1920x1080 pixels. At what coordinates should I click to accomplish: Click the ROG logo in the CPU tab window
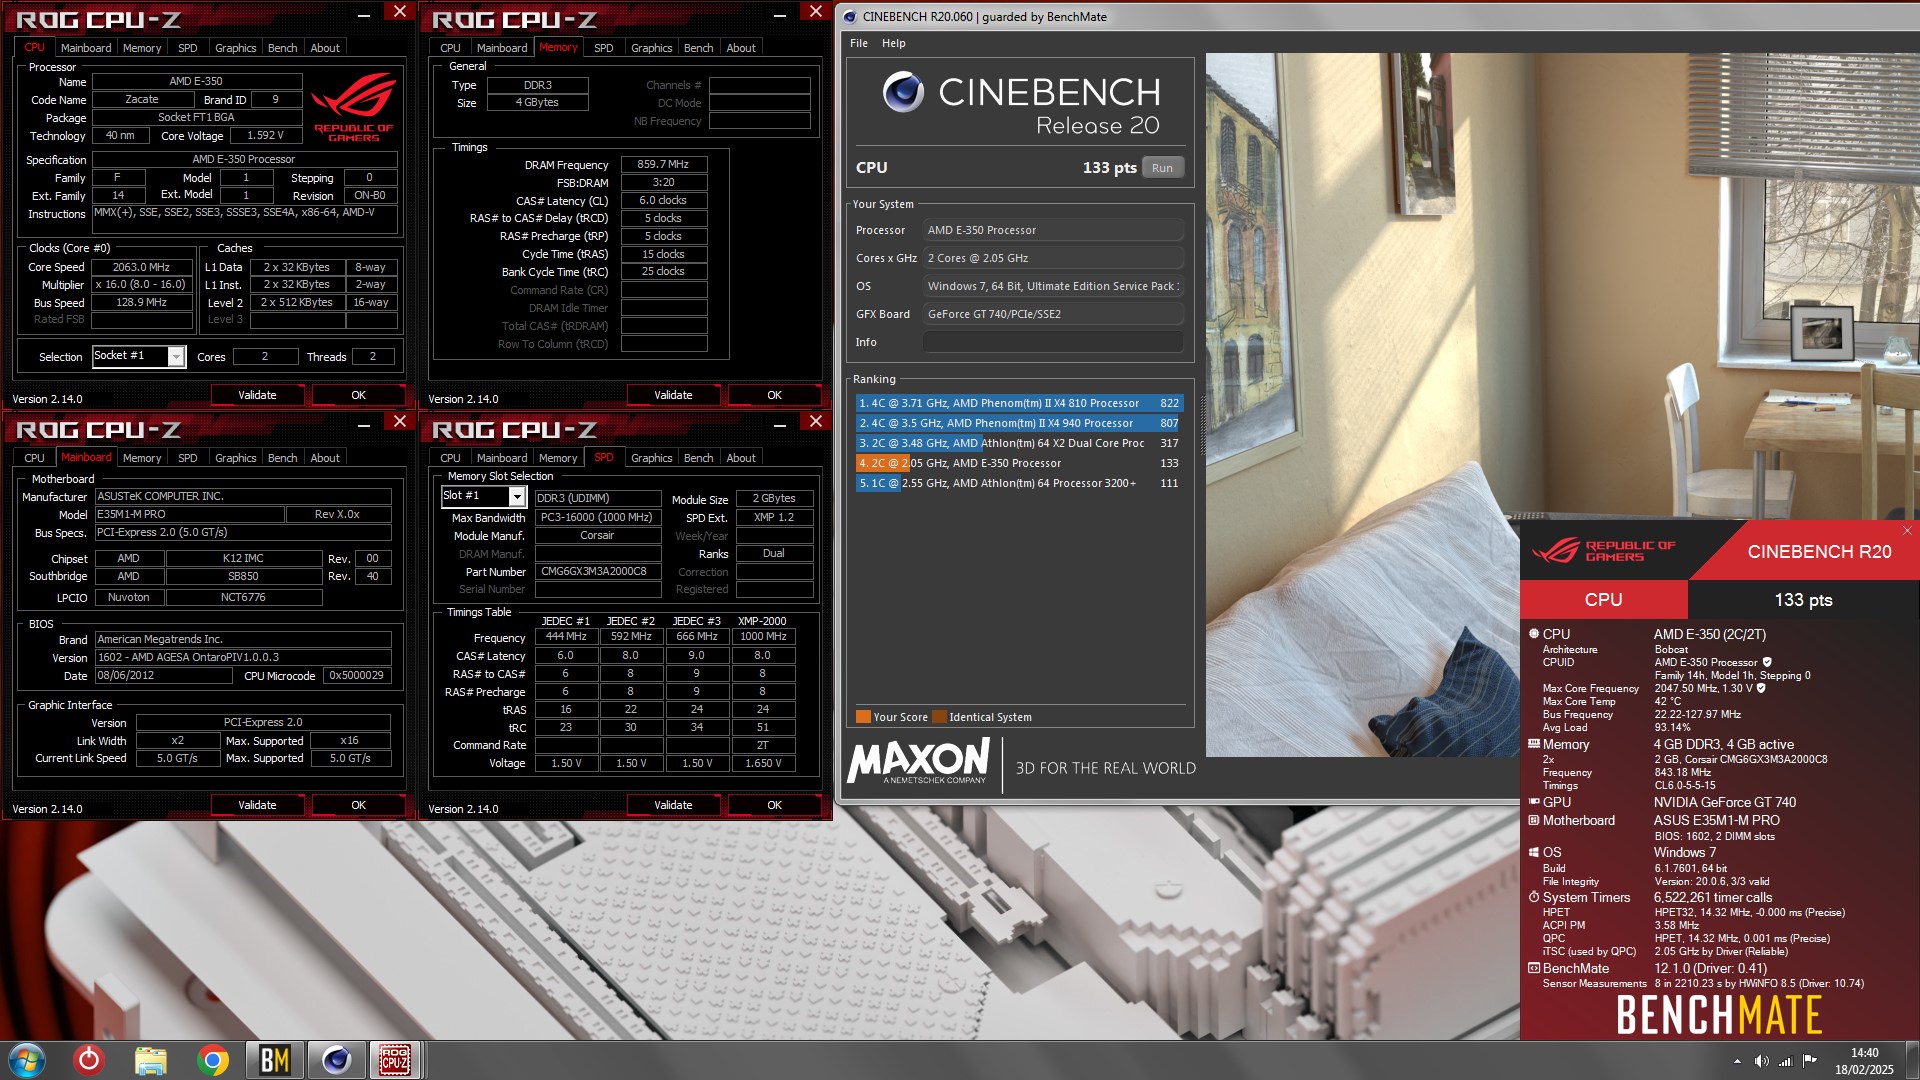pos(354,108)
